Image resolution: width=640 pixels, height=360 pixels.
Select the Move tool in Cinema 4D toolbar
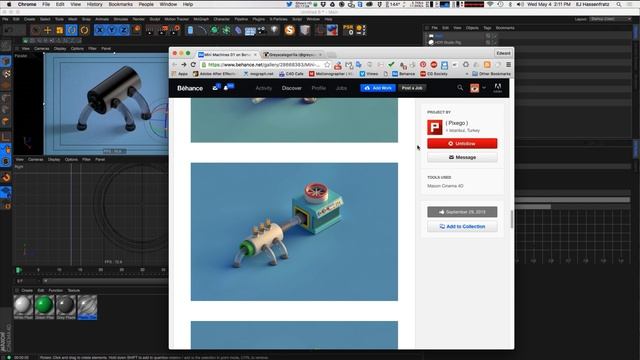(x=48, y=30)
